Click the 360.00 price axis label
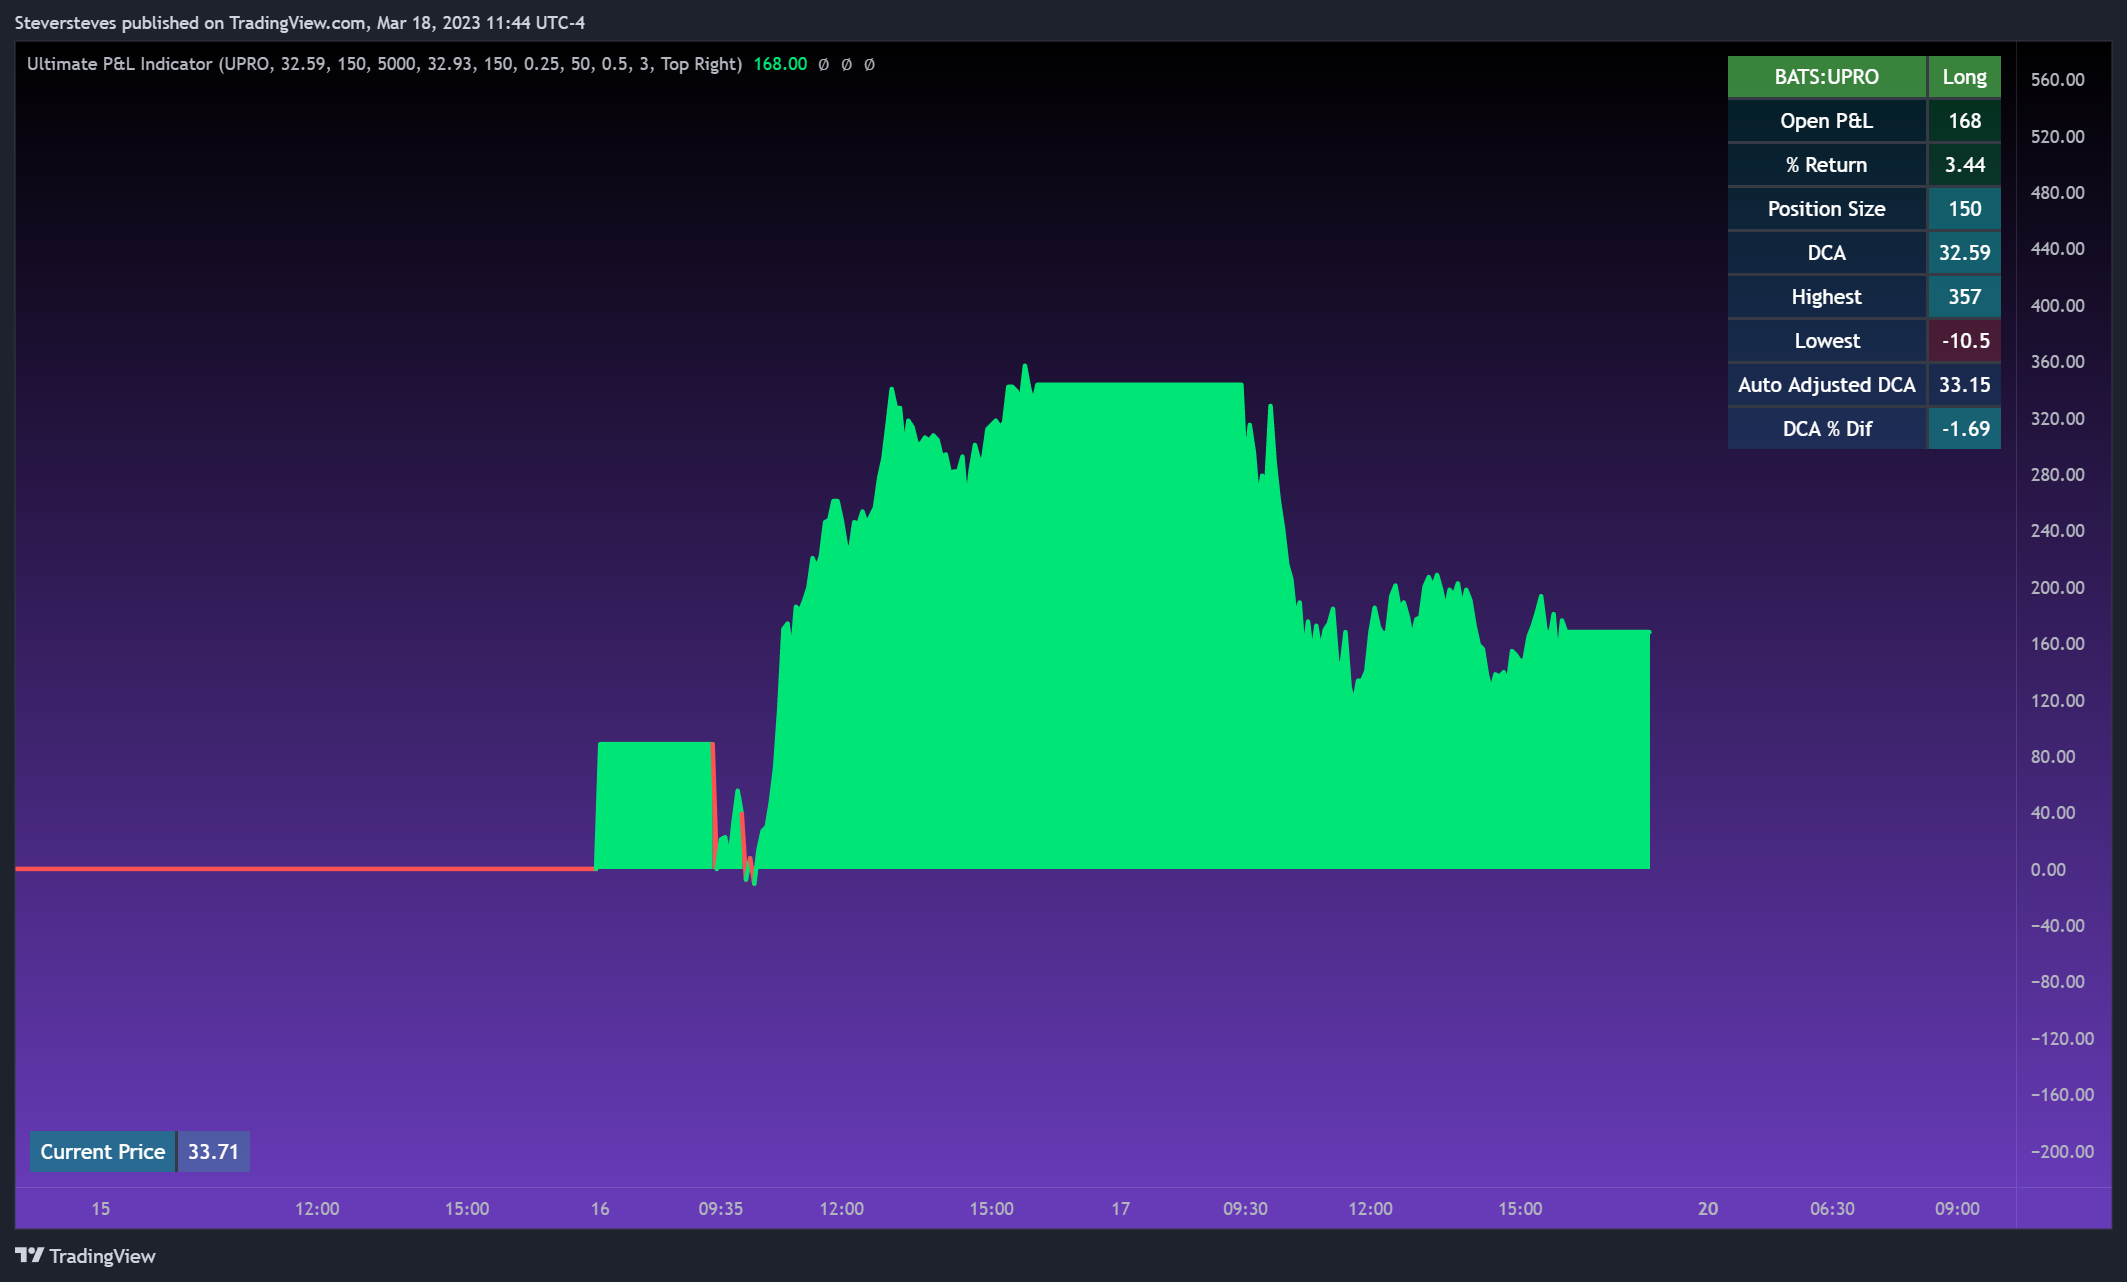The width and height of the screenshot is (2127, 1282). (2057, 362)
